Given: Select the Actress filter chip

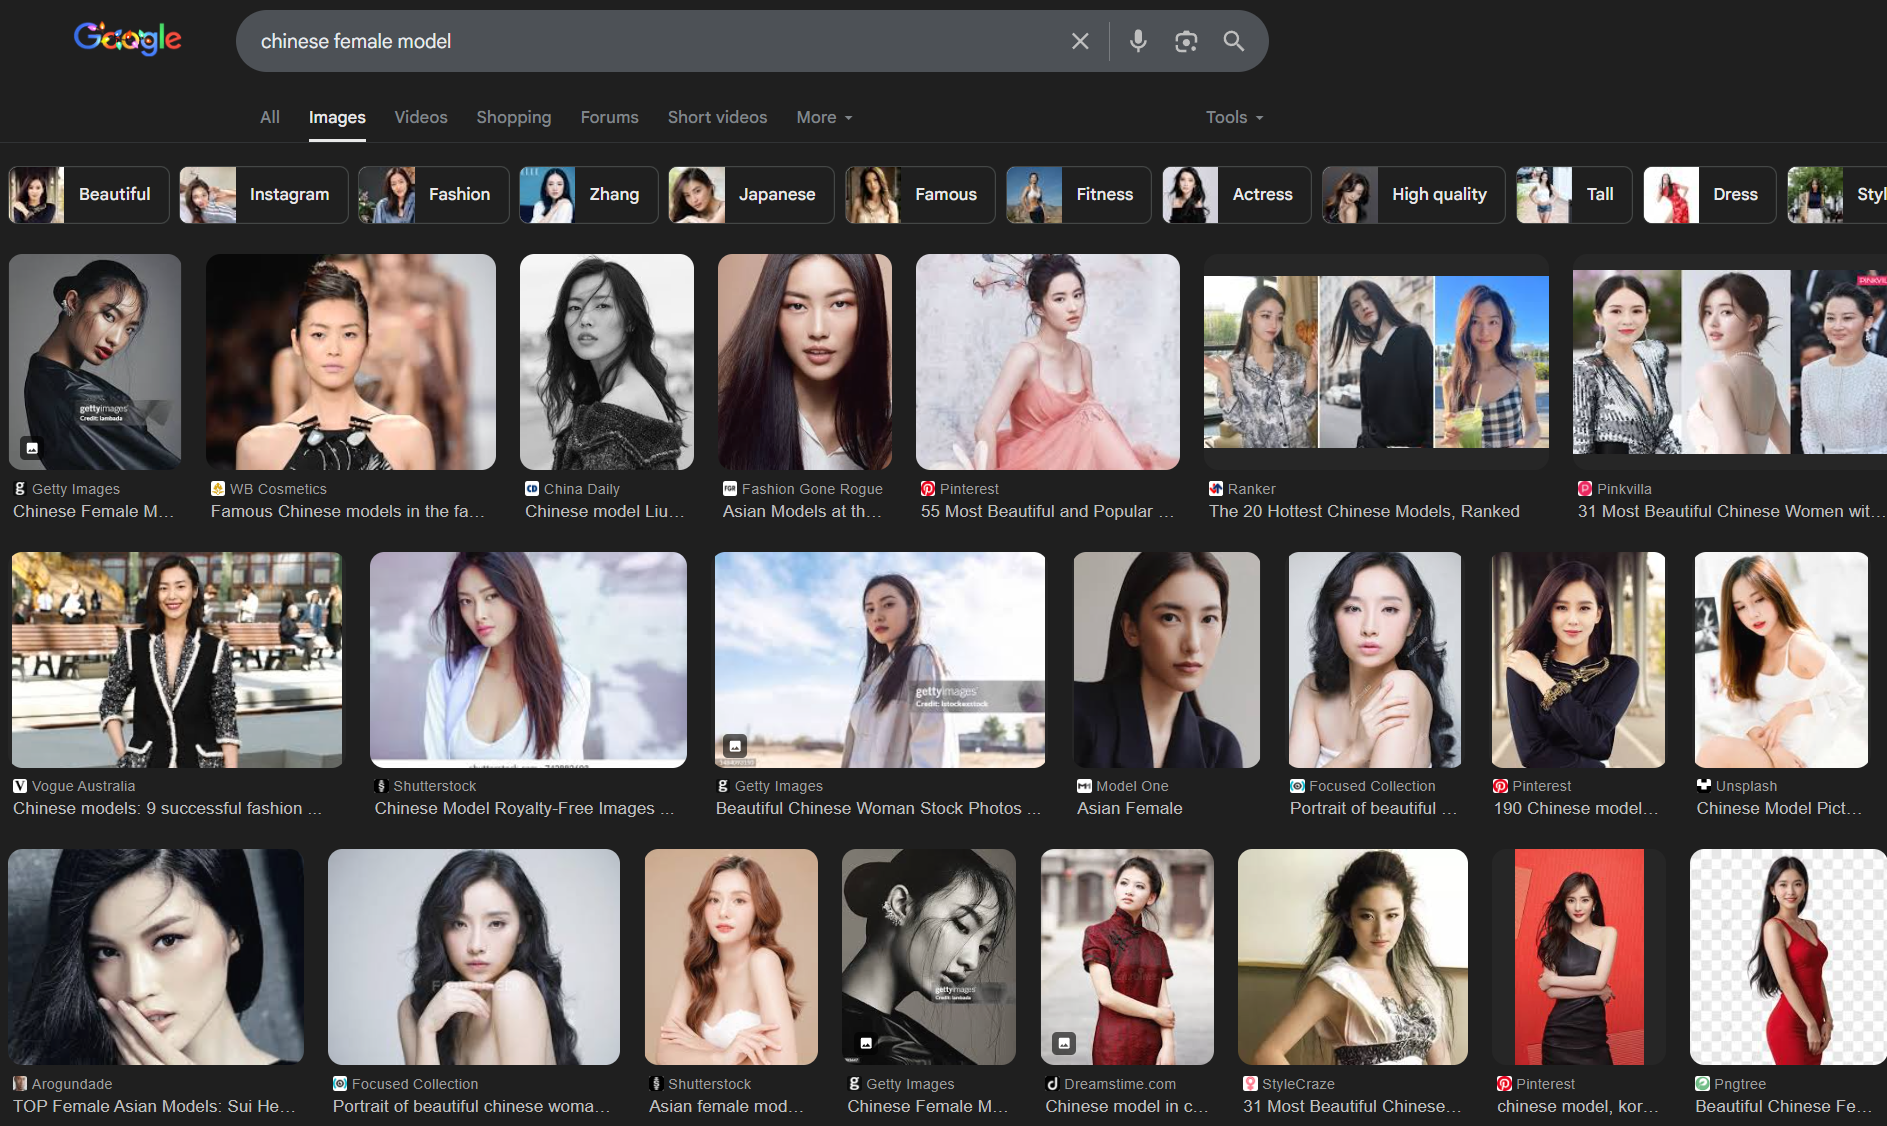Looking at the screenshot, I should [x=1237, y=195].
